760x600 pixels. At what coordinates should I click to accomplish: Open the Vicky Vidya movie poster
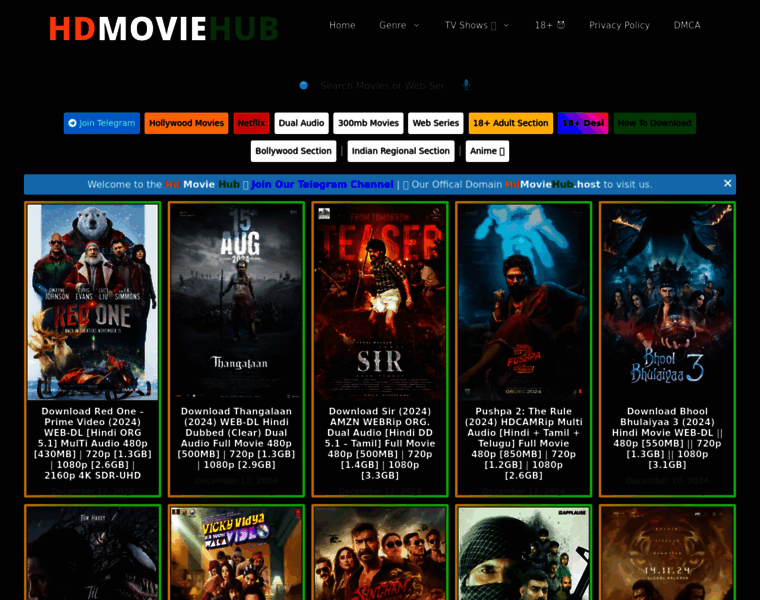point(236,553)
